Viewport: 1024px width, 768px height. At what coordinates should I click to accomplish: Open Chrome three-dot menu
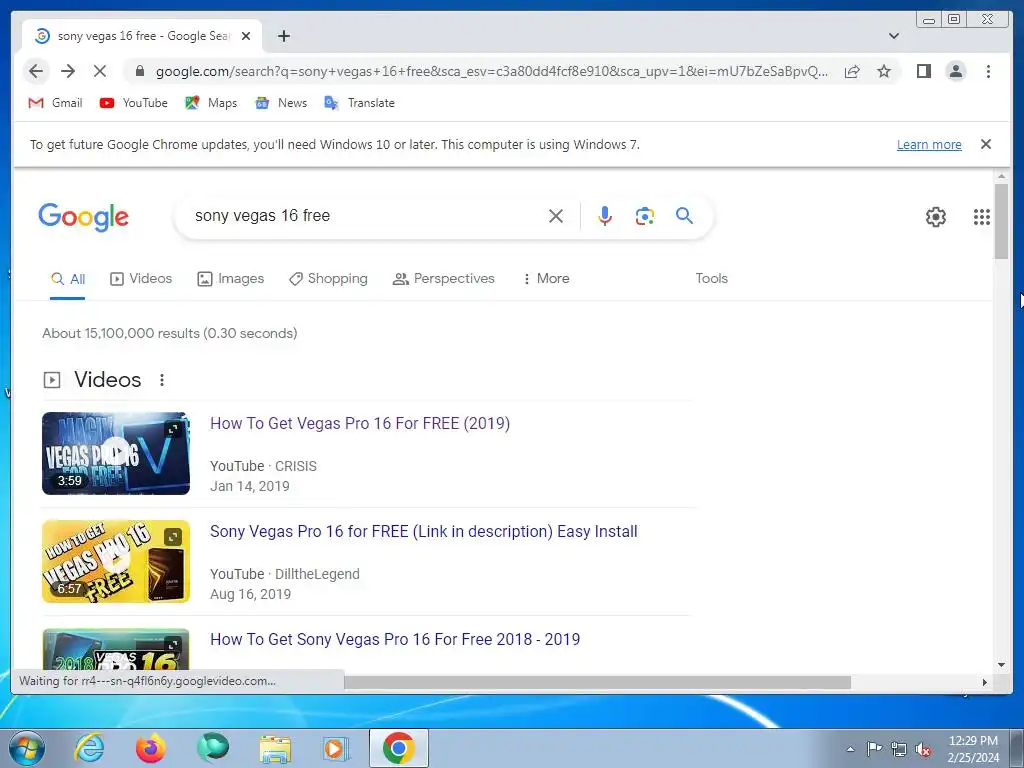pos(988,71)
